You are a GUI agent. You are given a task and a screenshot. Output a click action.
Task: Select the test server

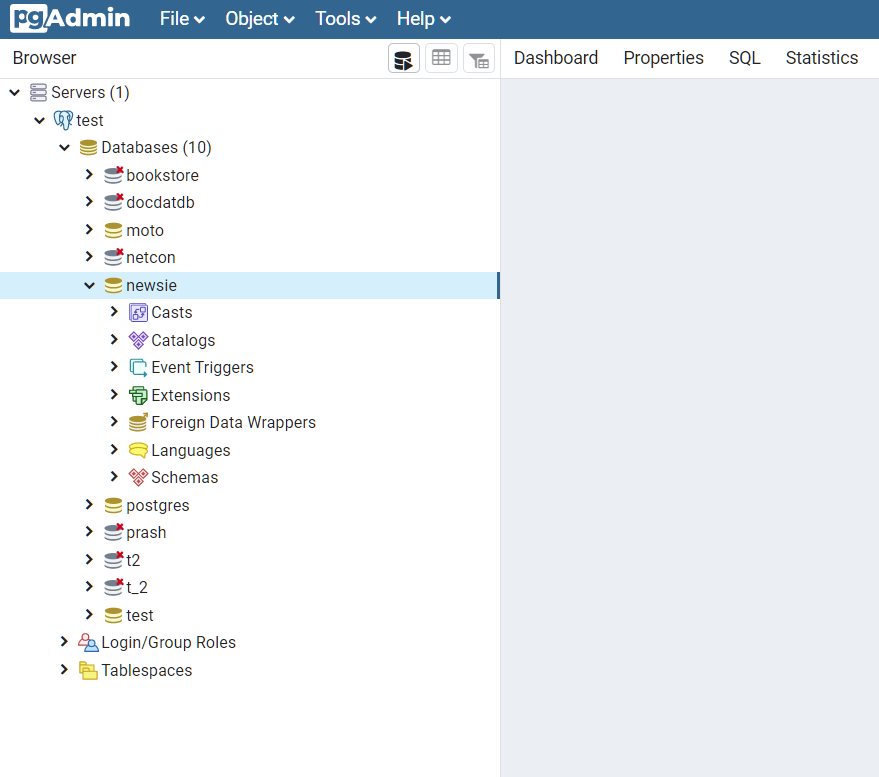point(90,120)
